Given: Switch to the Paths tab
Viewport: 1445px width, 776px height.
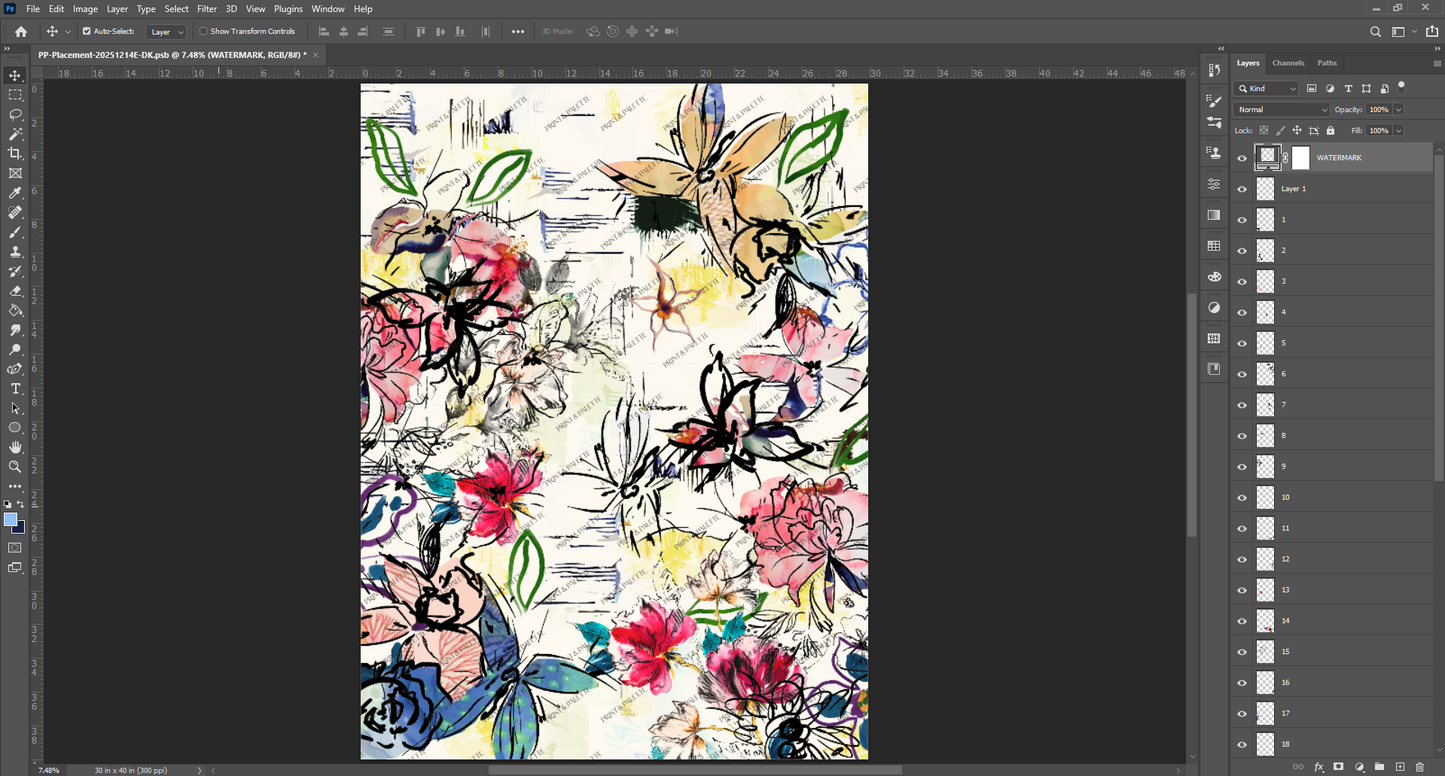Looking at the screenshot, I should click(x=1327, y=63).
